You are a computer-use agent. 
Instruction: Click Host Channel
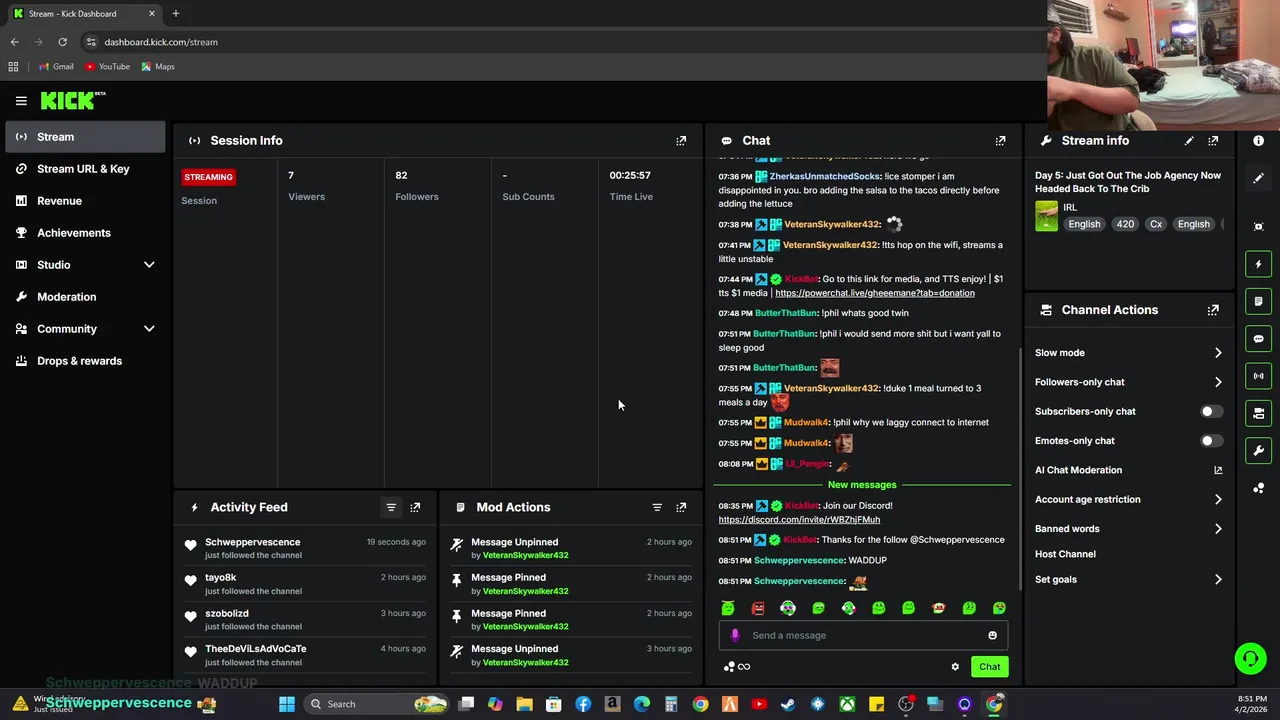pyautogui.click(x=1065, y=554)
